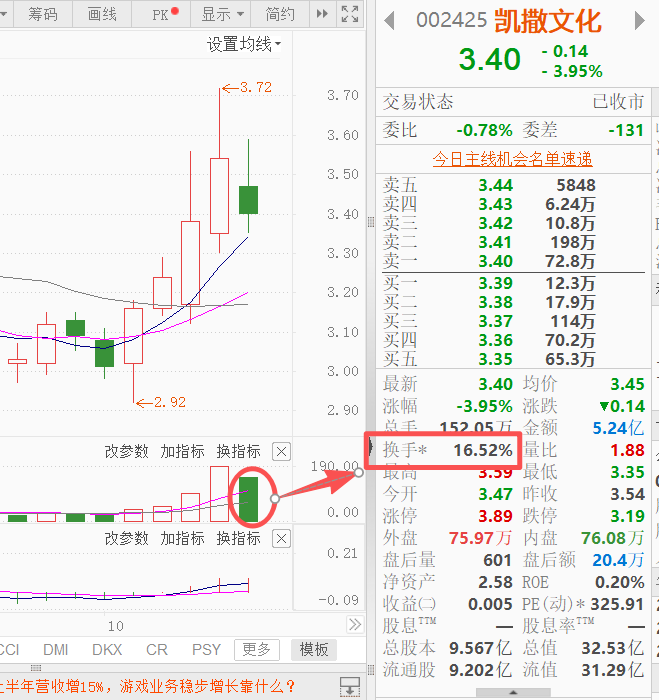The image size is (659, 700).
Task: Click the 内盘 76.08万 value
Action: click(613, 538)
